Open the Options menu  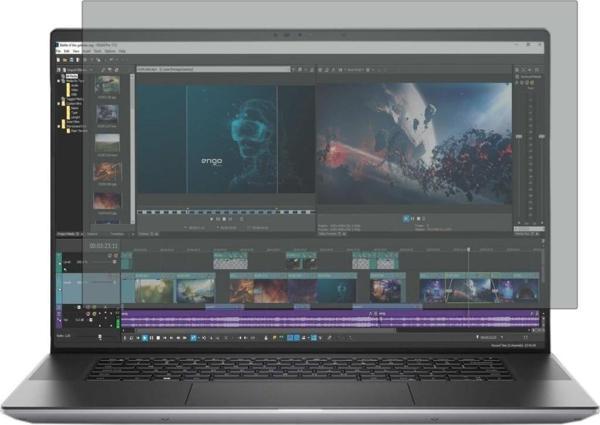coord(110,51)
